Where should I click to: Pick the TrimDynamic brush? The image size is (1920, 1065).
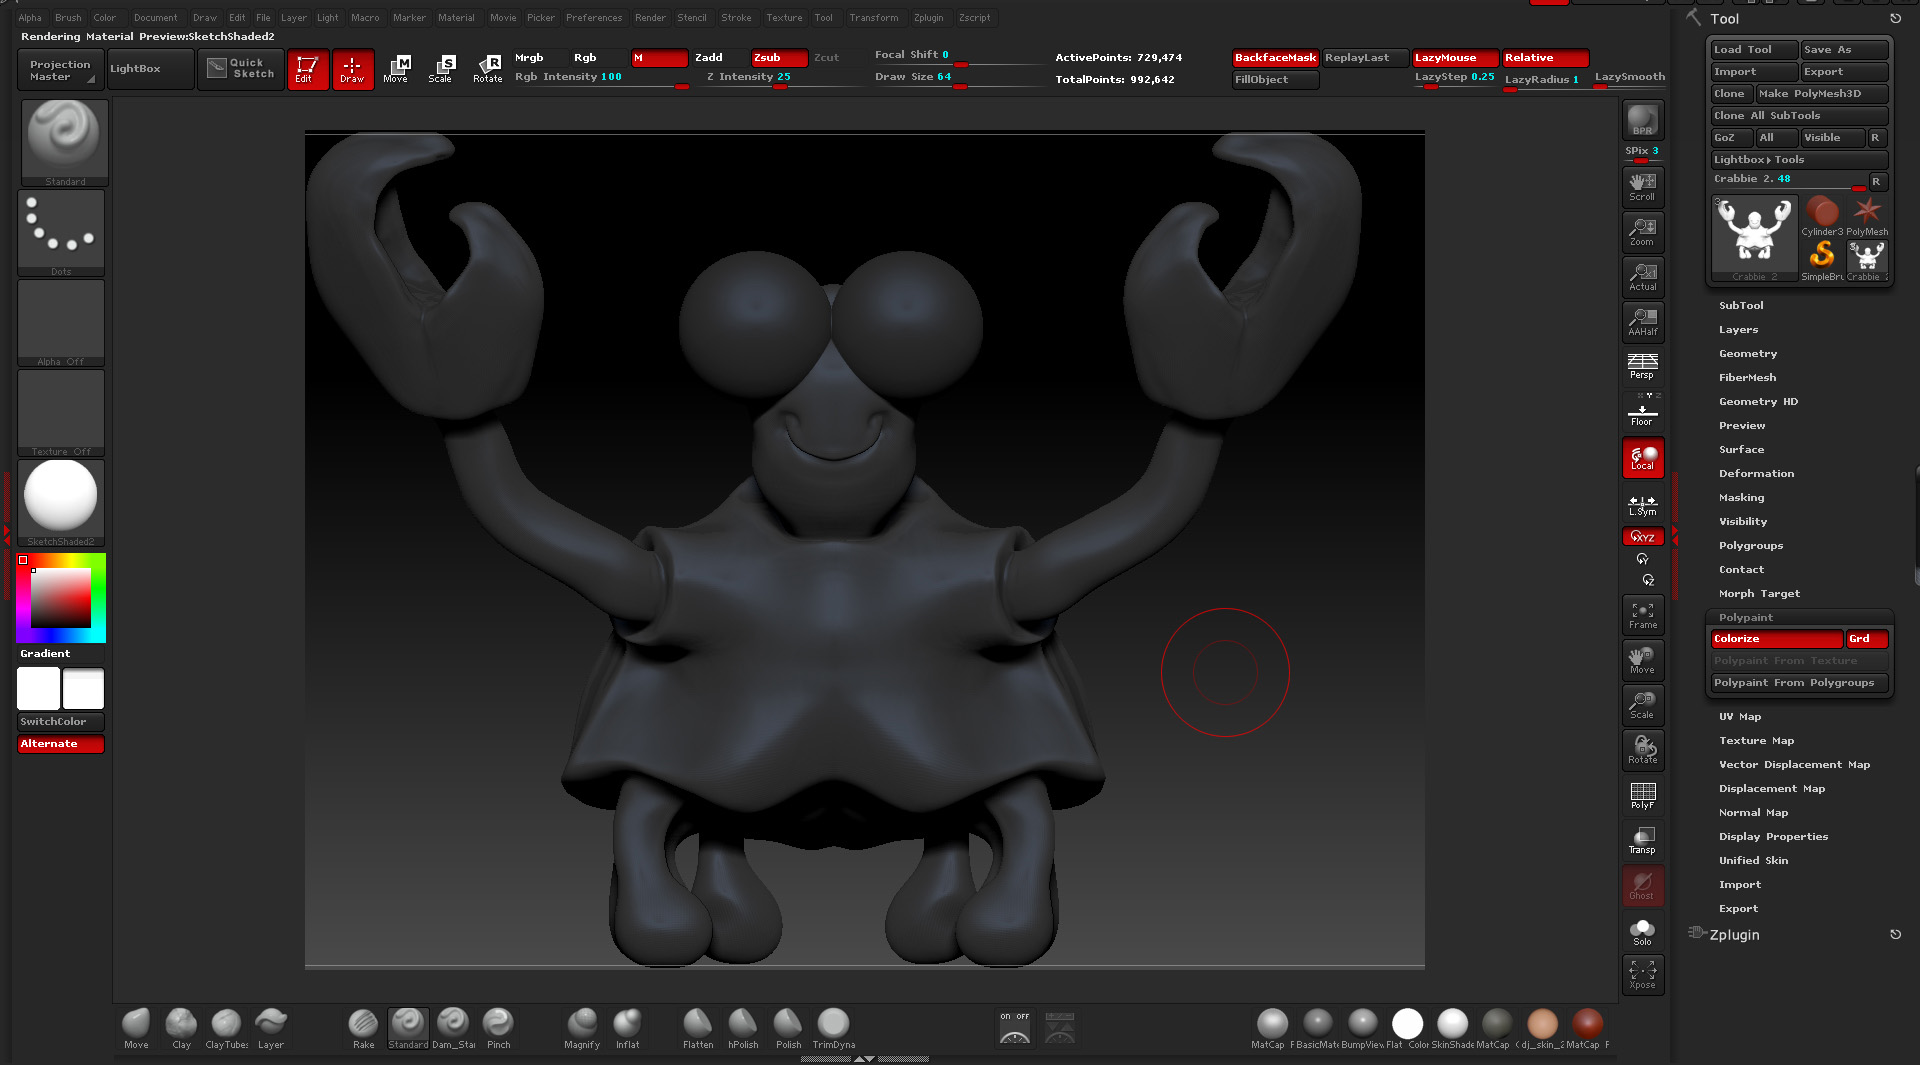[833, 1028]
